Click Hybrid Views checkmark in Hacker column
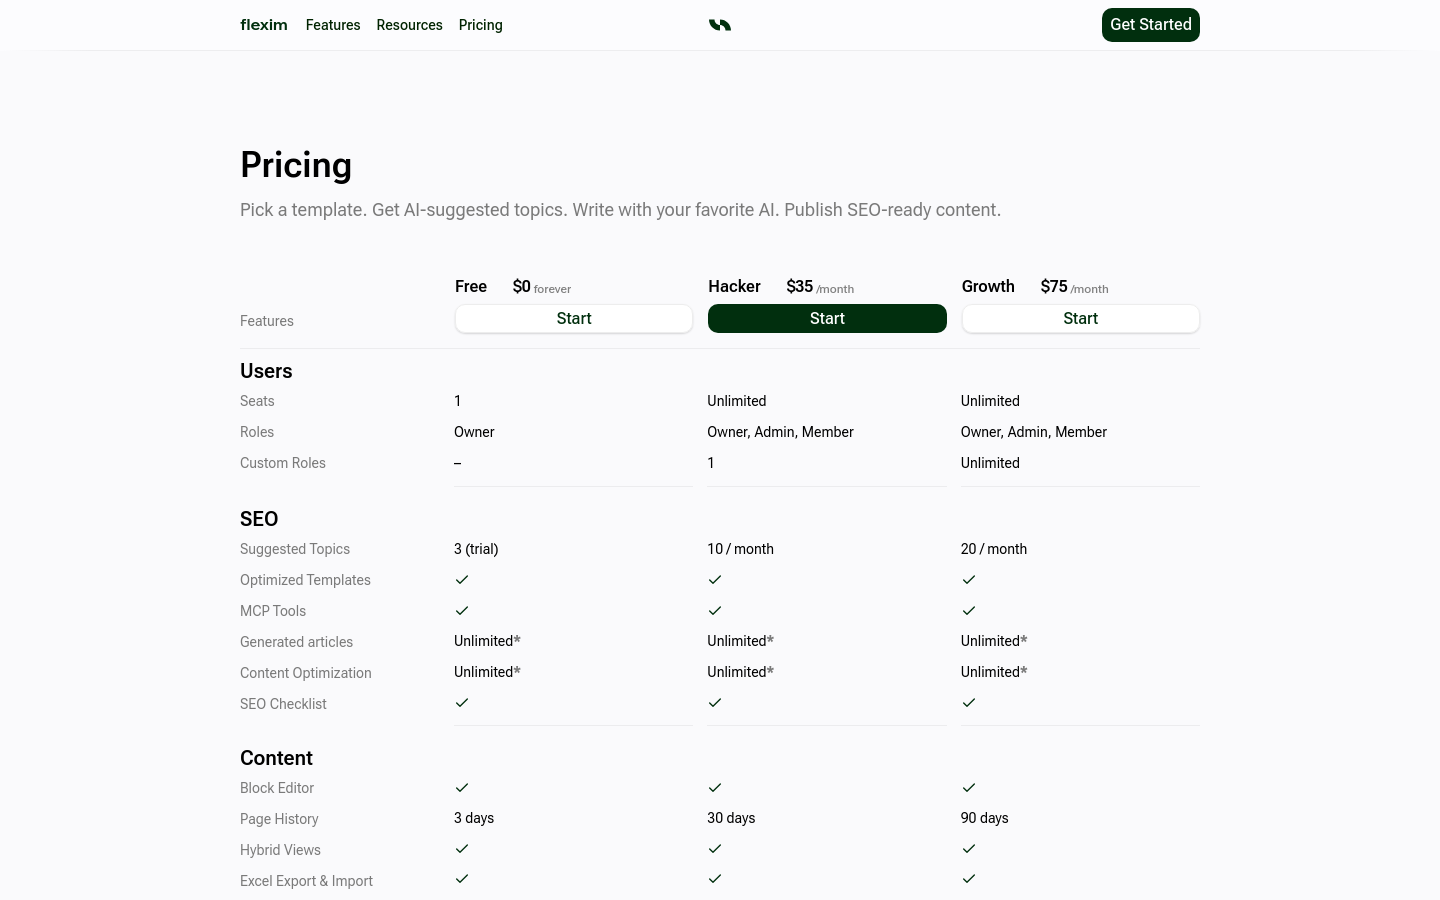This screenshot has height=900, width=1440. [715, 849]
